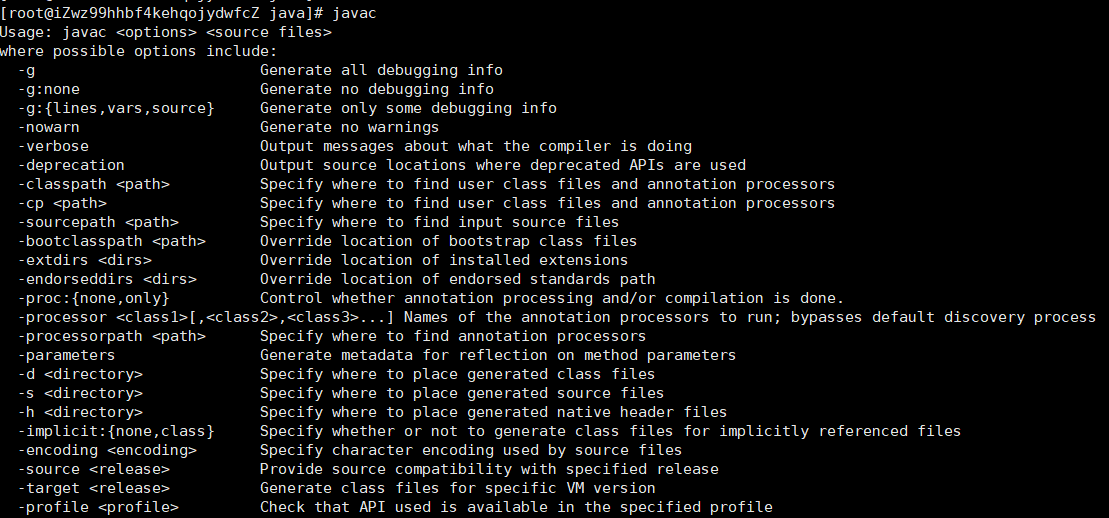Screen dimensions: 1109x518
Task: Click the -d <directory> option
Action: (80, 374)
